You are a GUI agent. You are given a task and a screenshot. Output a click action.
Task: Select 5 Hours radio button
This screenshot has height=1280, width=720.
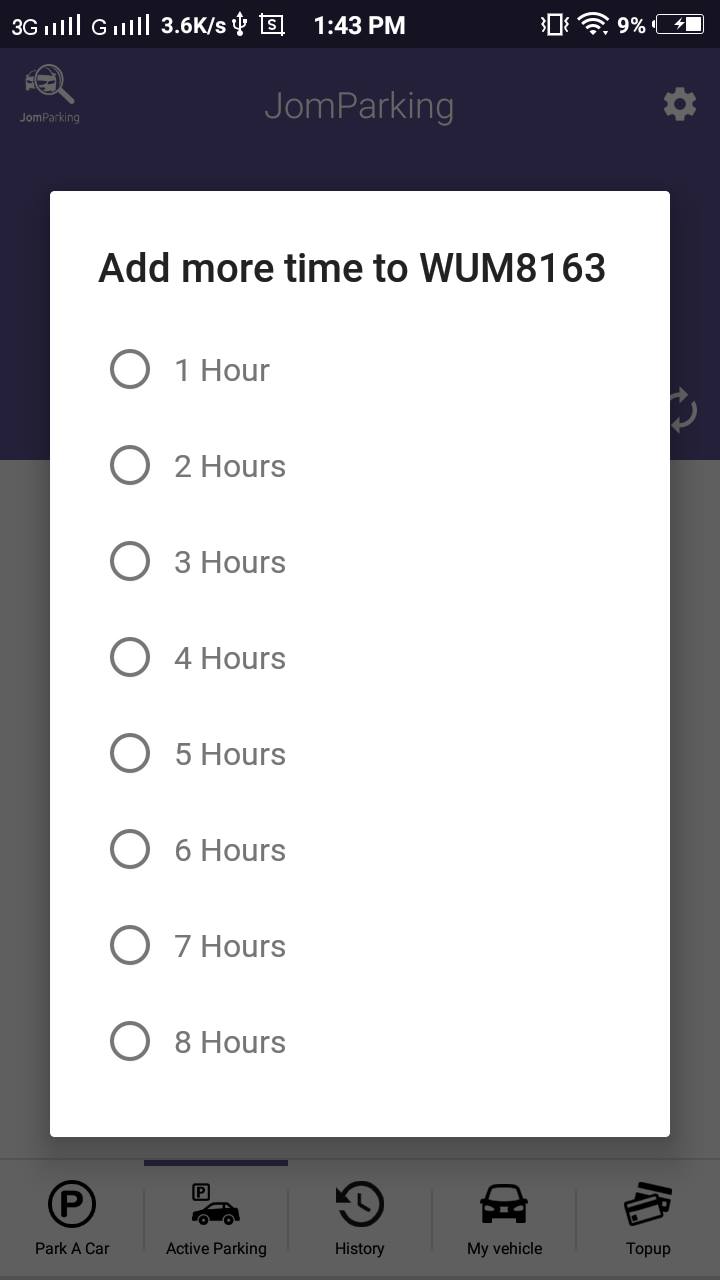130,753
